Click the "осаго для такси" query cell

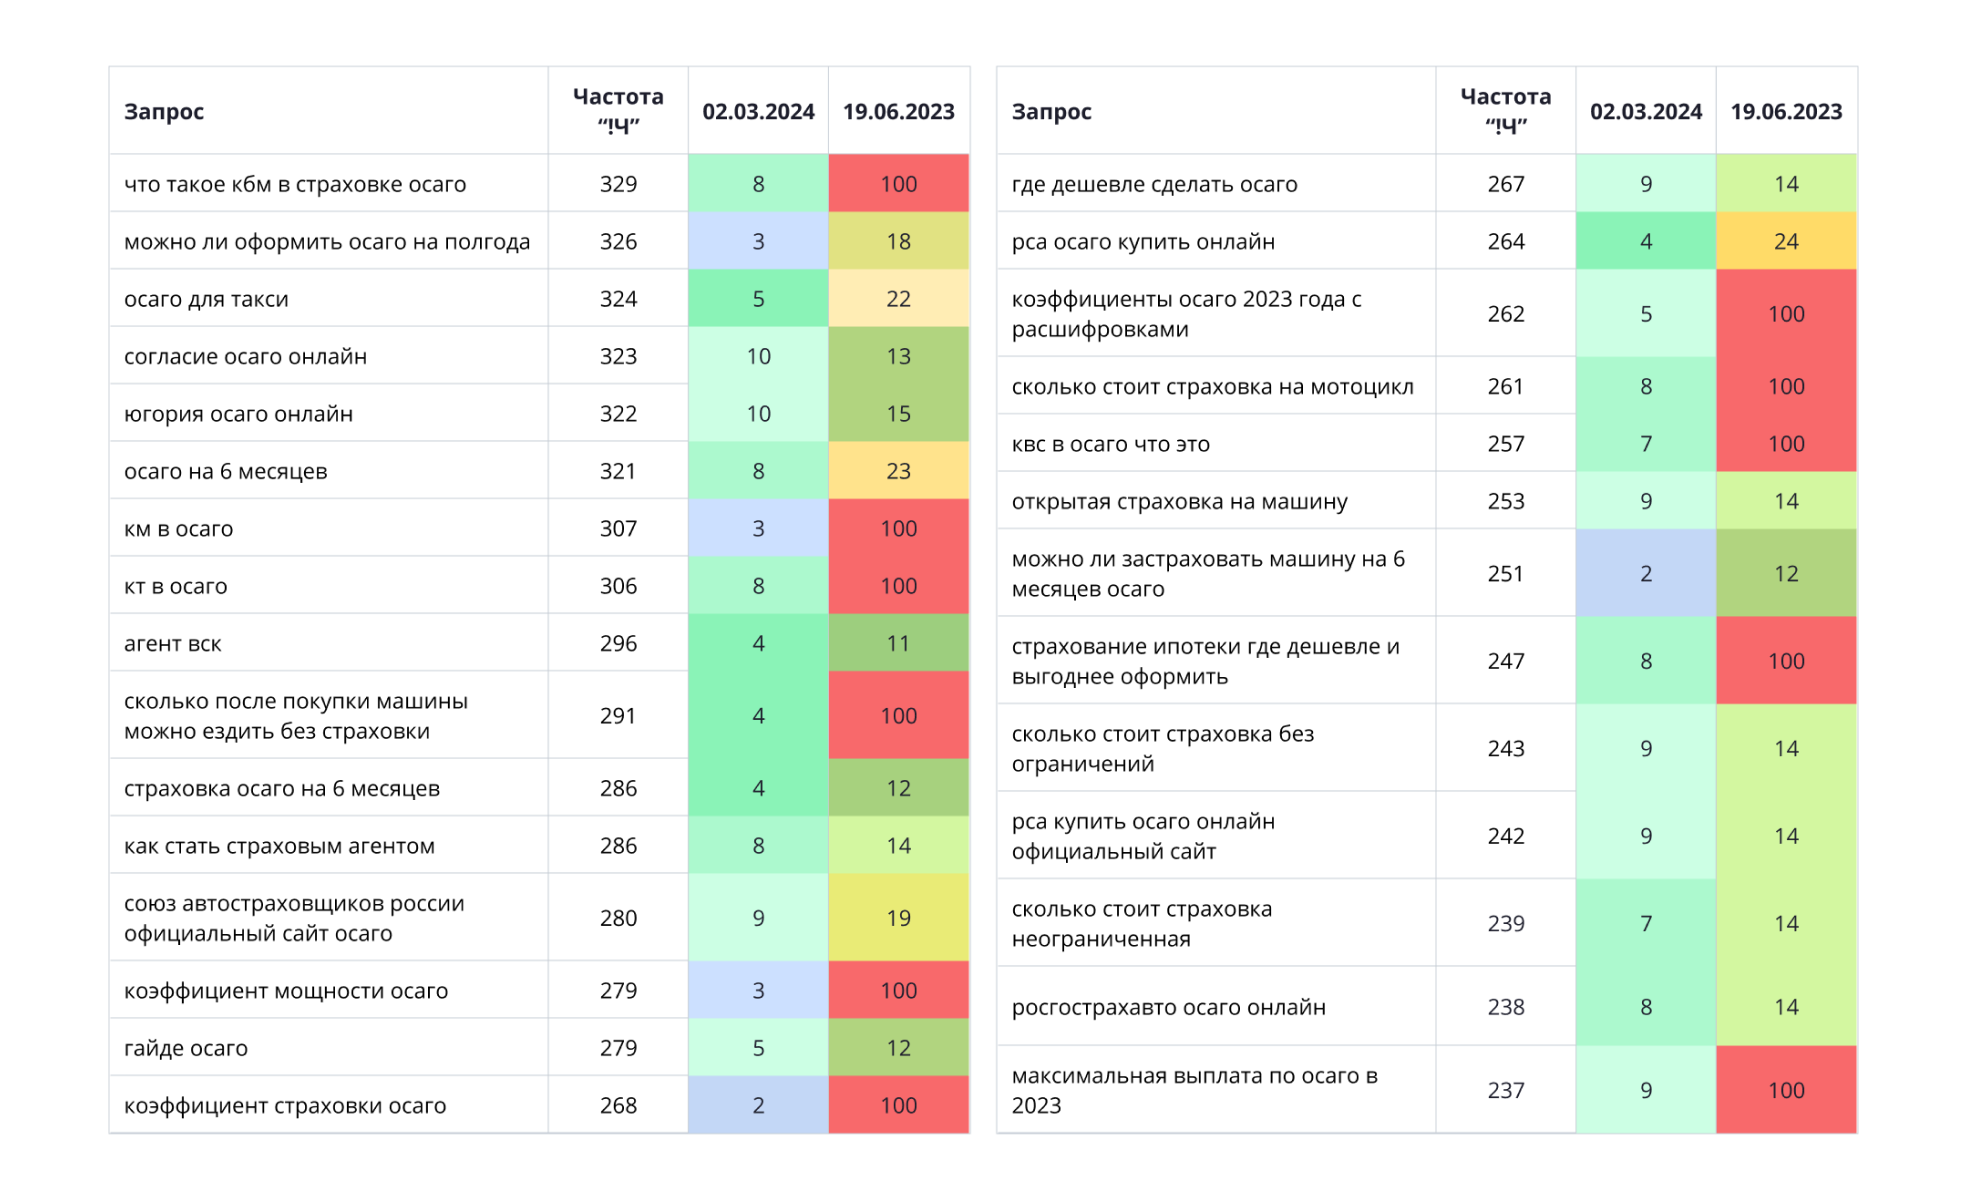click(206, 299)
